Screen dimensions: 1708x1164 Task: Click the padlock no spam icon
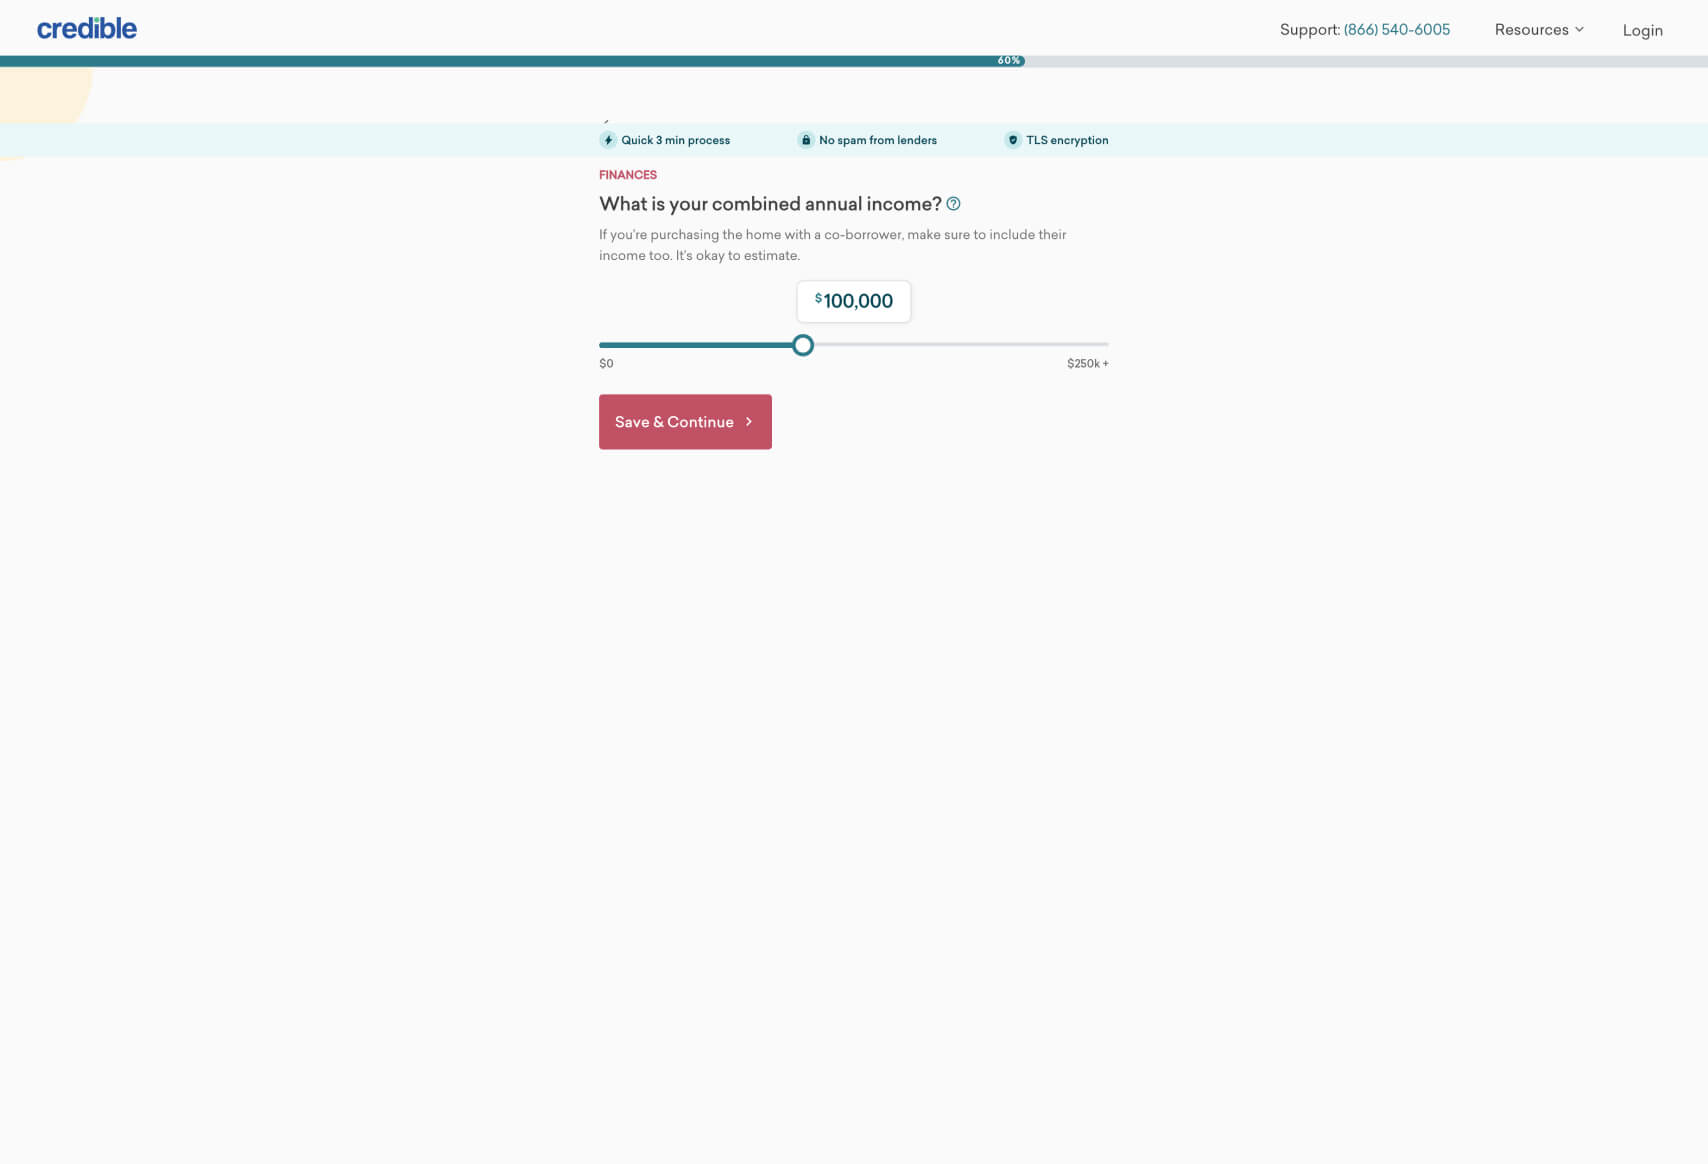pyautogui.click(x=806, y=140)
